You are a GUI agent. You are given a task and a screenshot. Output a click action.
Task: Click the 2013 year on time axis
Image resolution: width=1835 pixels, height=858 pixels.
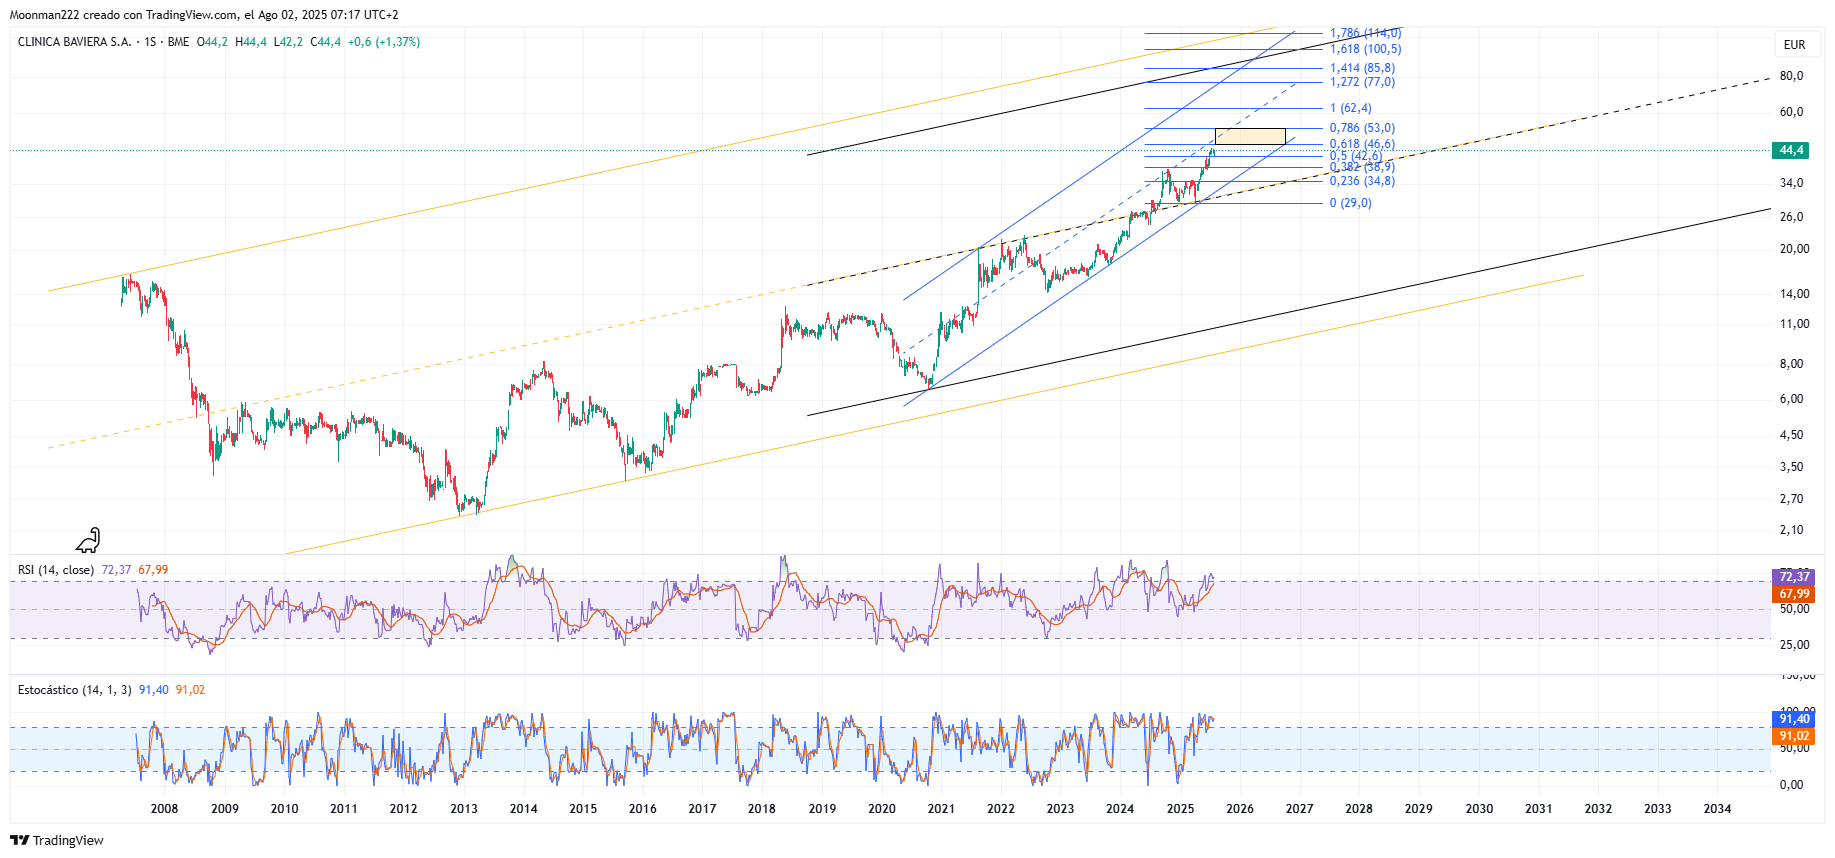pyautogui.click(x=463, y=809)
